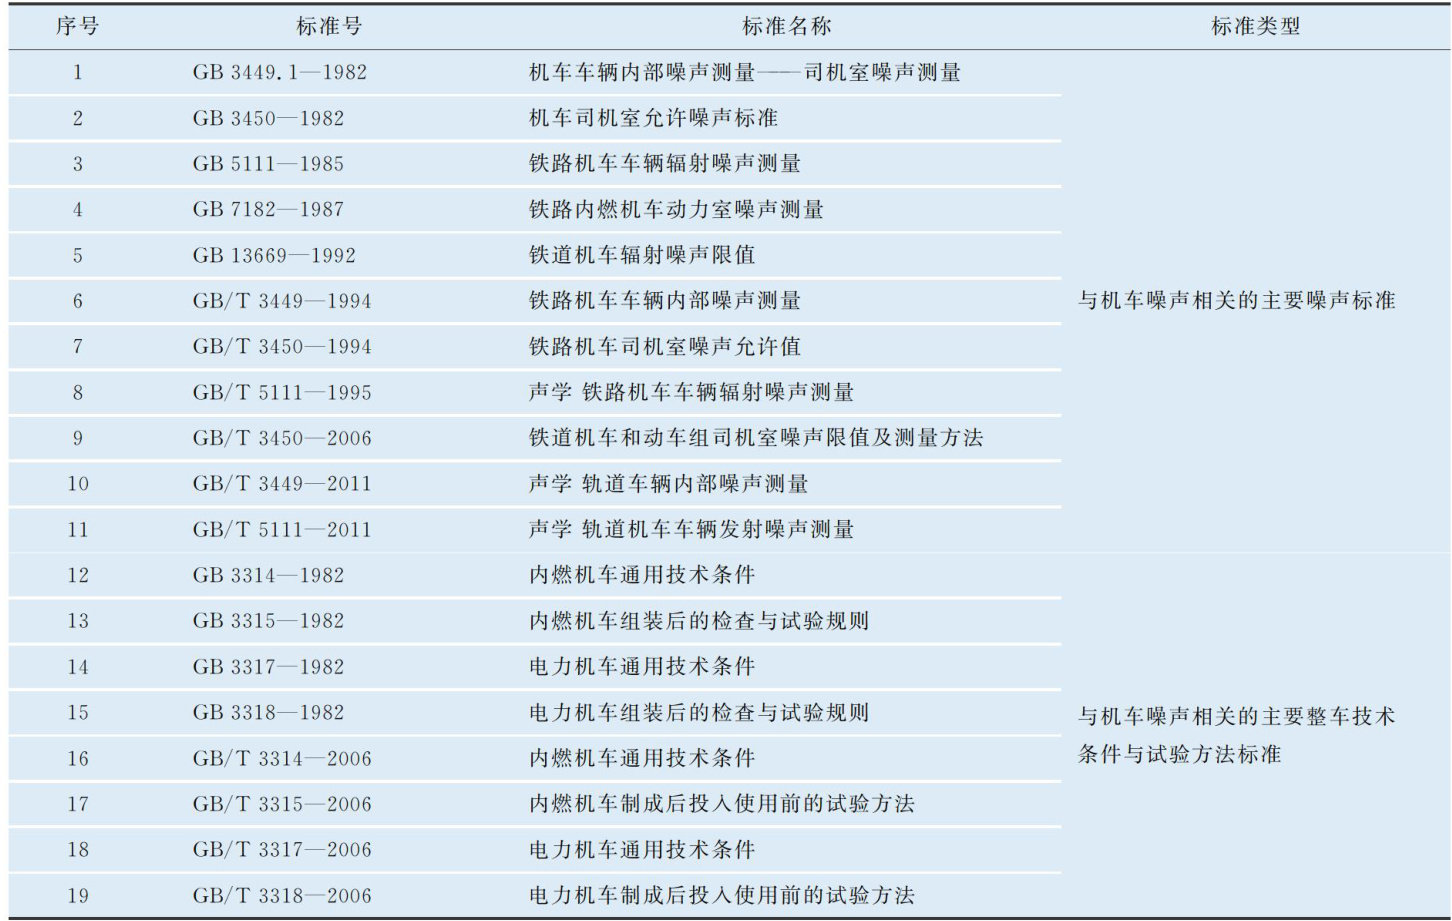The width and height of the screenshot is (1452, 921).
Task: Select standard number GB 3449.1—1982
Action: point(280,72)
